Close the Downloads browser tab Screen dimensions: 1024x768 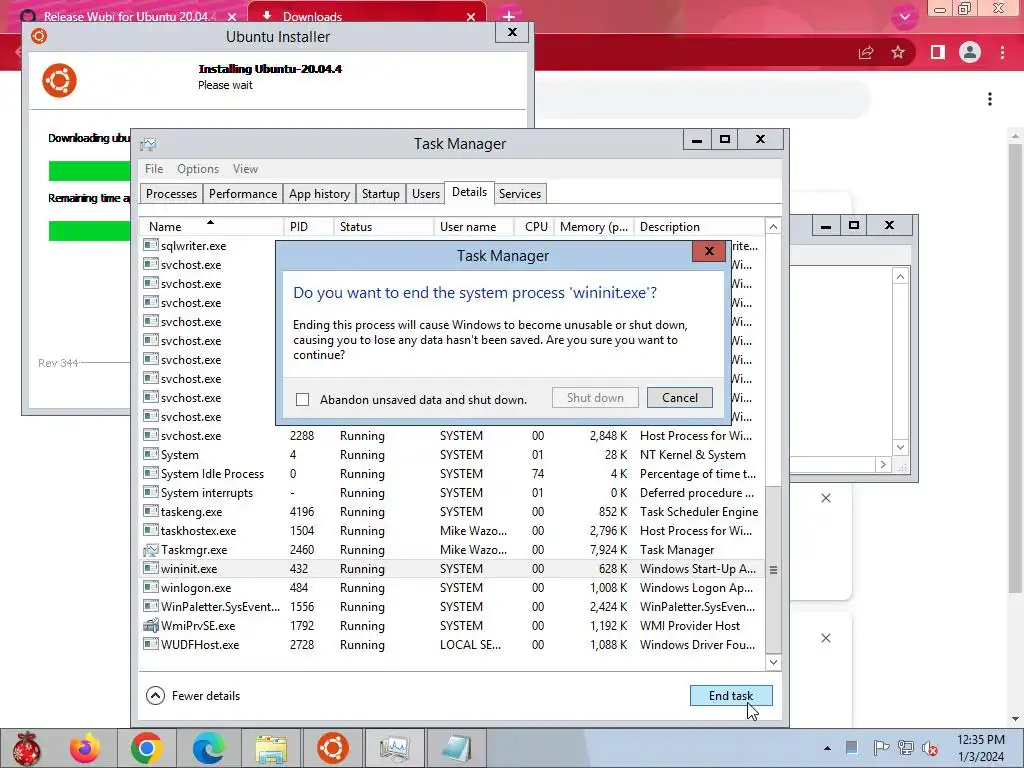[471, 17]
